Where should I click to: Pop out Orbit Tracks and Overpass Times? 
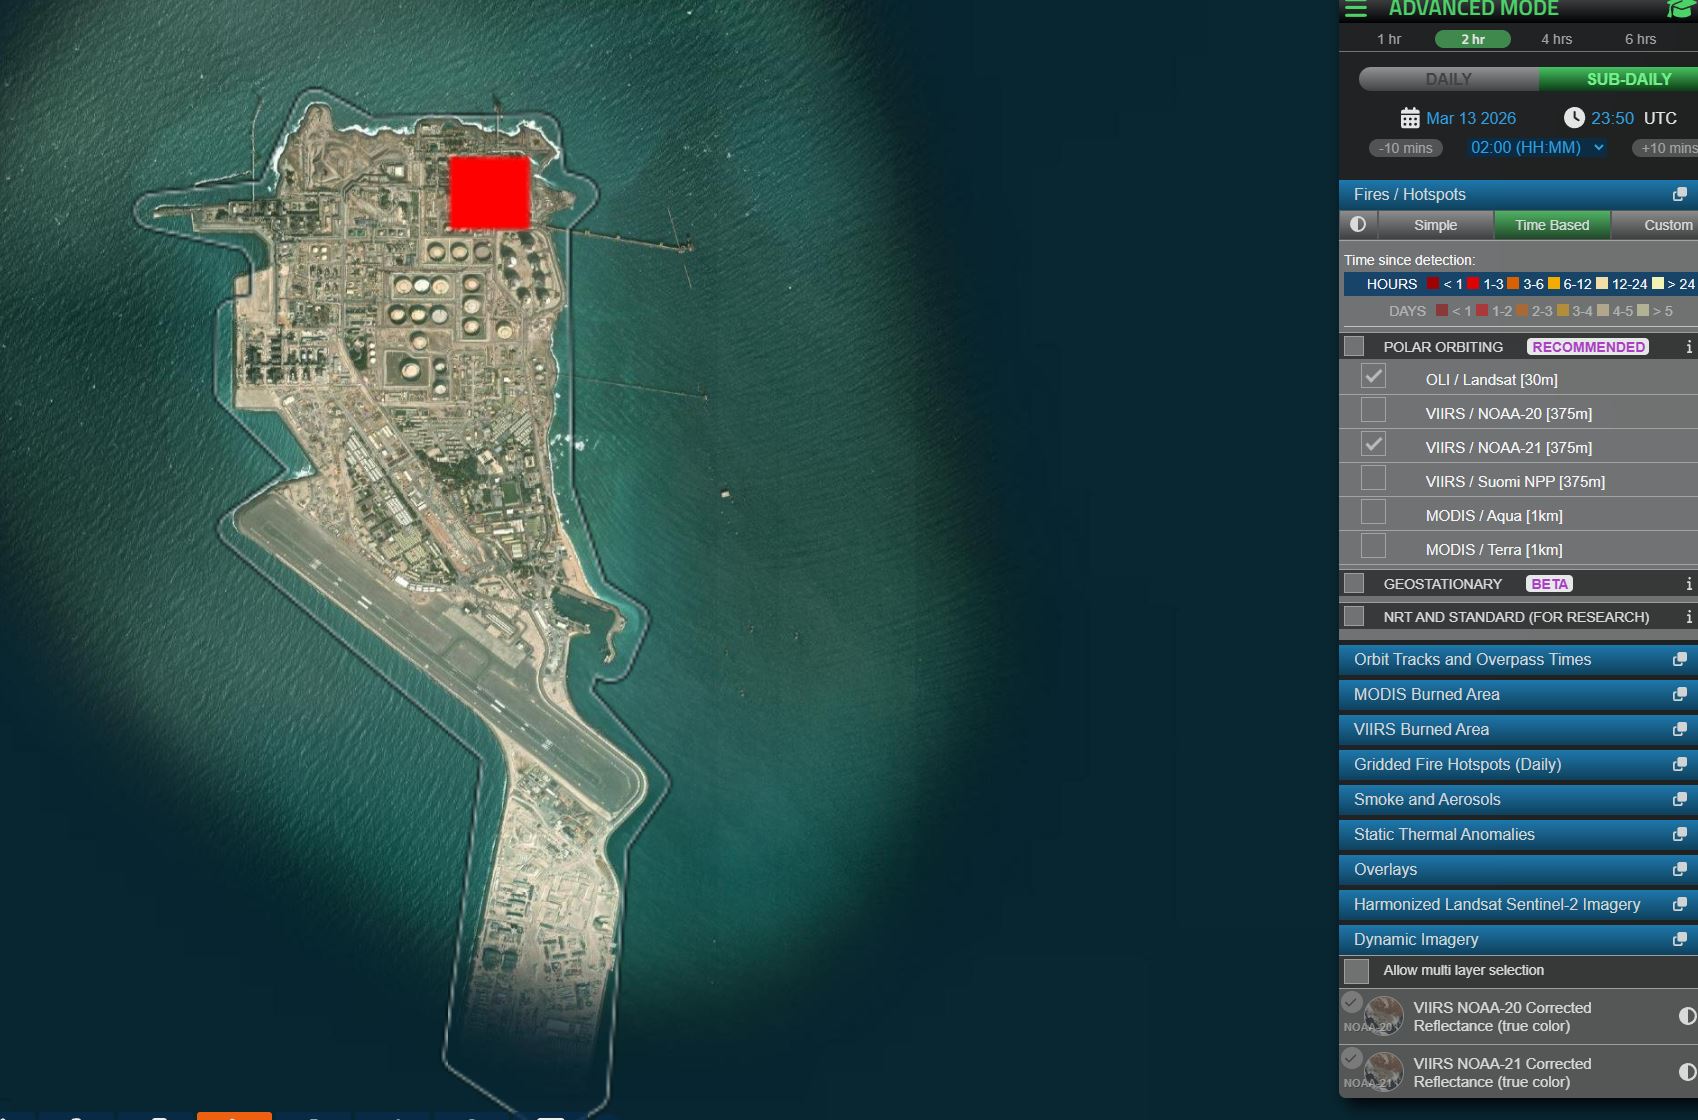1680,659
